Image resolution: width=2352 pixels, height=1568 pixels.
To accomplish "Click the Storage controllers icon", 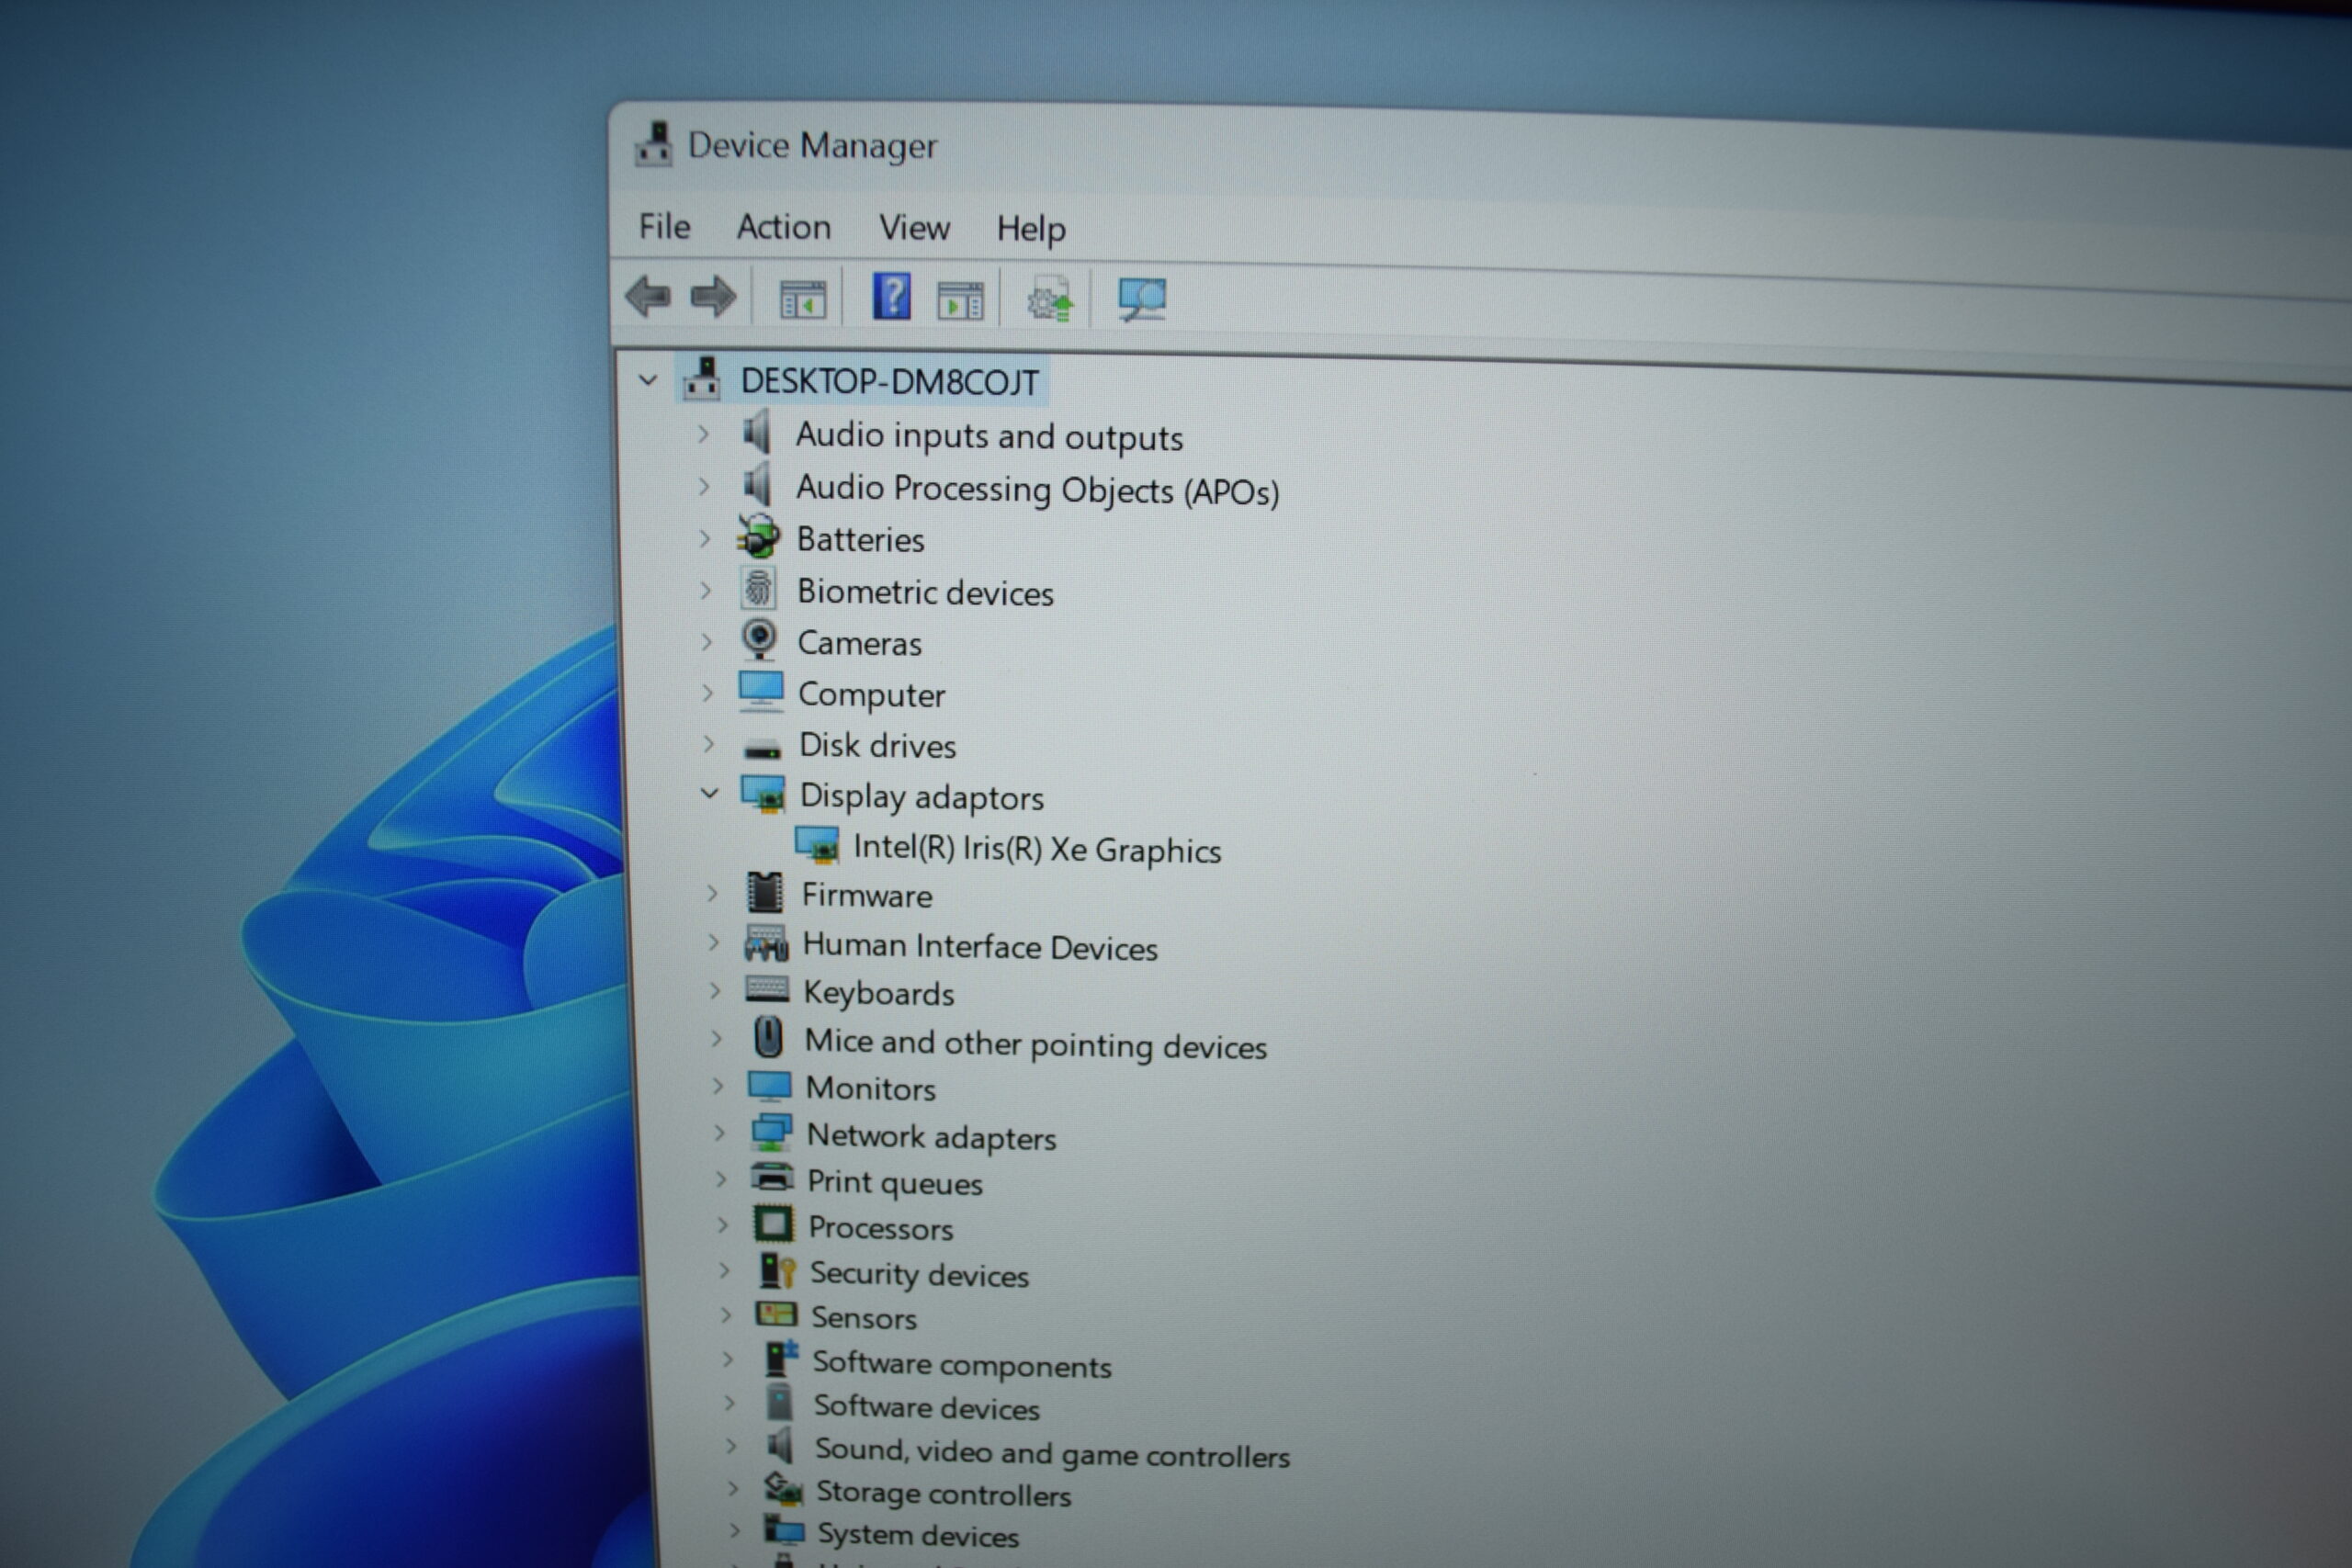I will (x=783, y=1489).
